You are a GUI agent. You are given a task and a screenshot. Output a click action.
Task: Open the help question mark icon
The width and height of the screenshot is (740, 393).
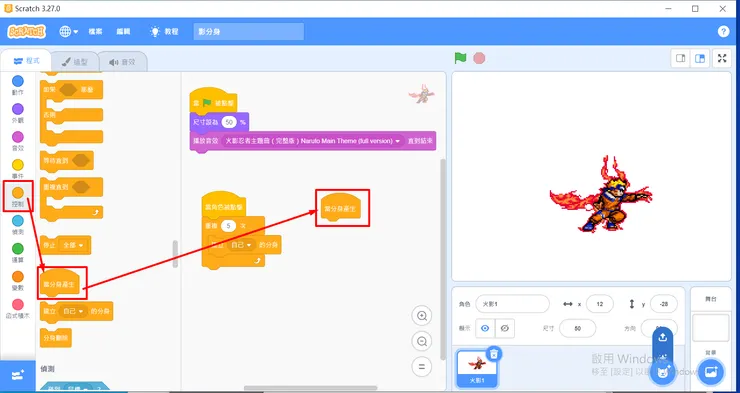click(x=723, y=32)
